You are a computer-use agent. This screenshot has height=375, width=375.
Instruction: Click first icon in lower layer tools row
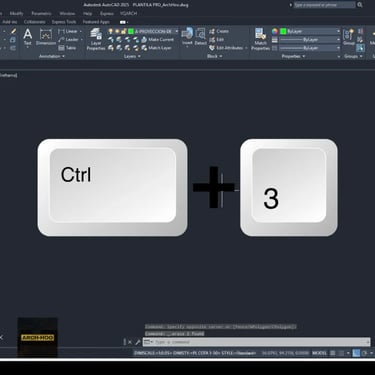coord(111,48)
